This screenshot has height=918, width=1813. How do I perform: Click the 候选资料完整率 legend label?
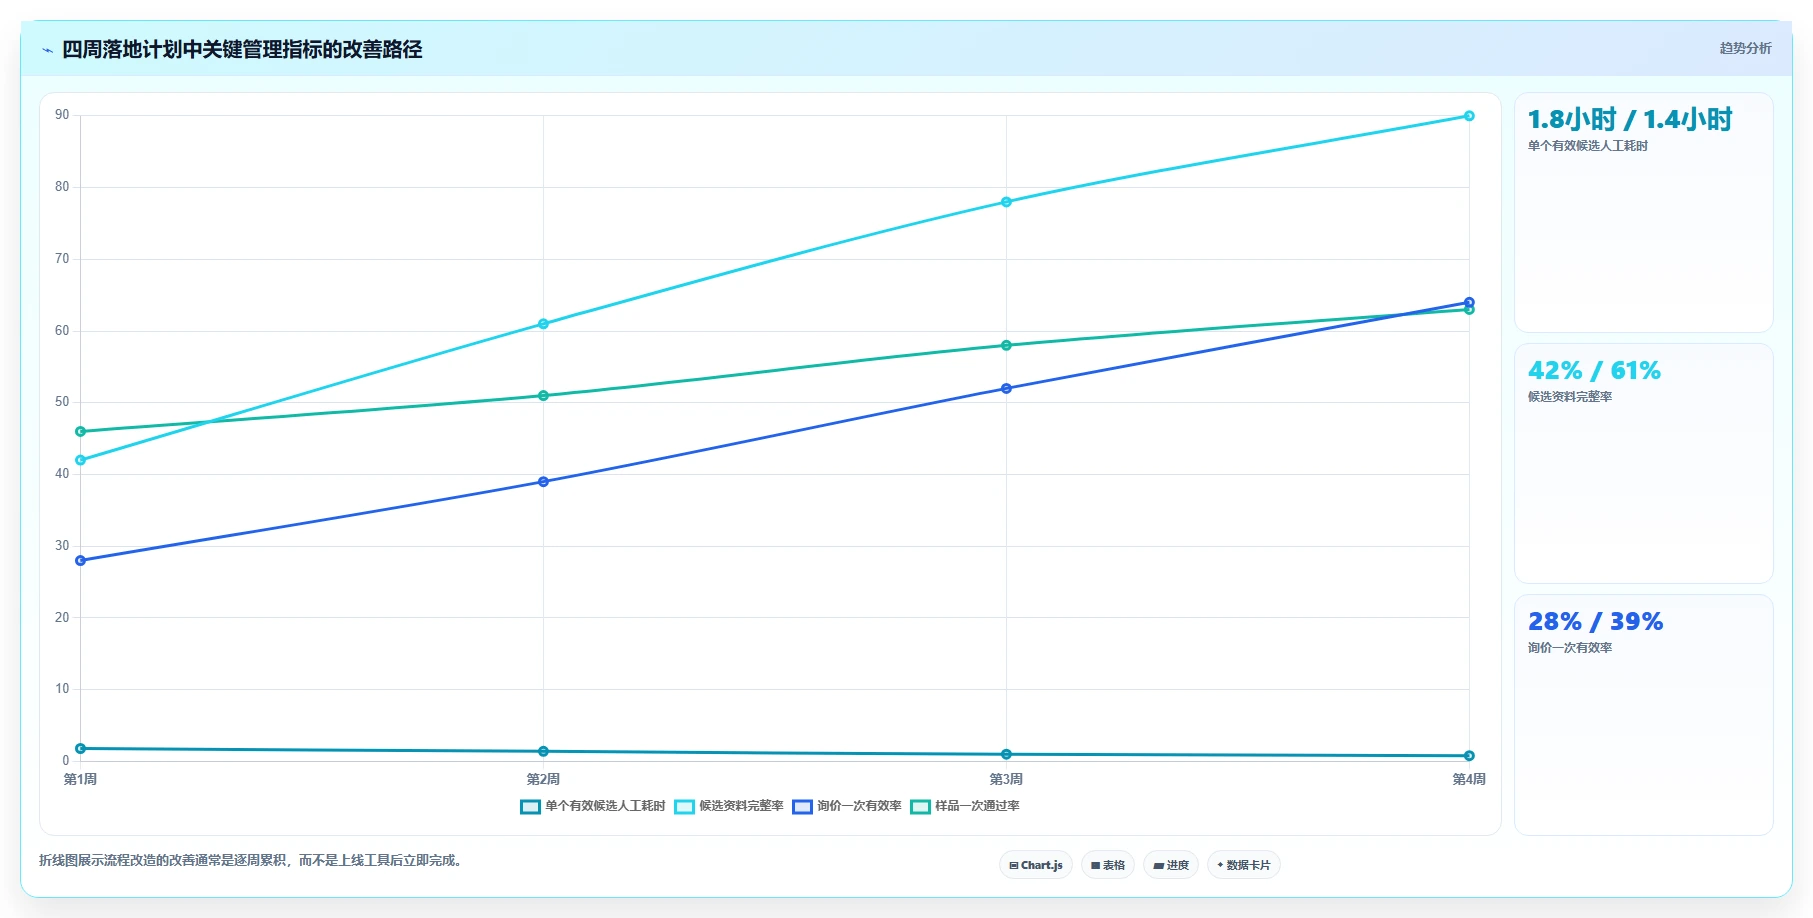click(741, 806)
